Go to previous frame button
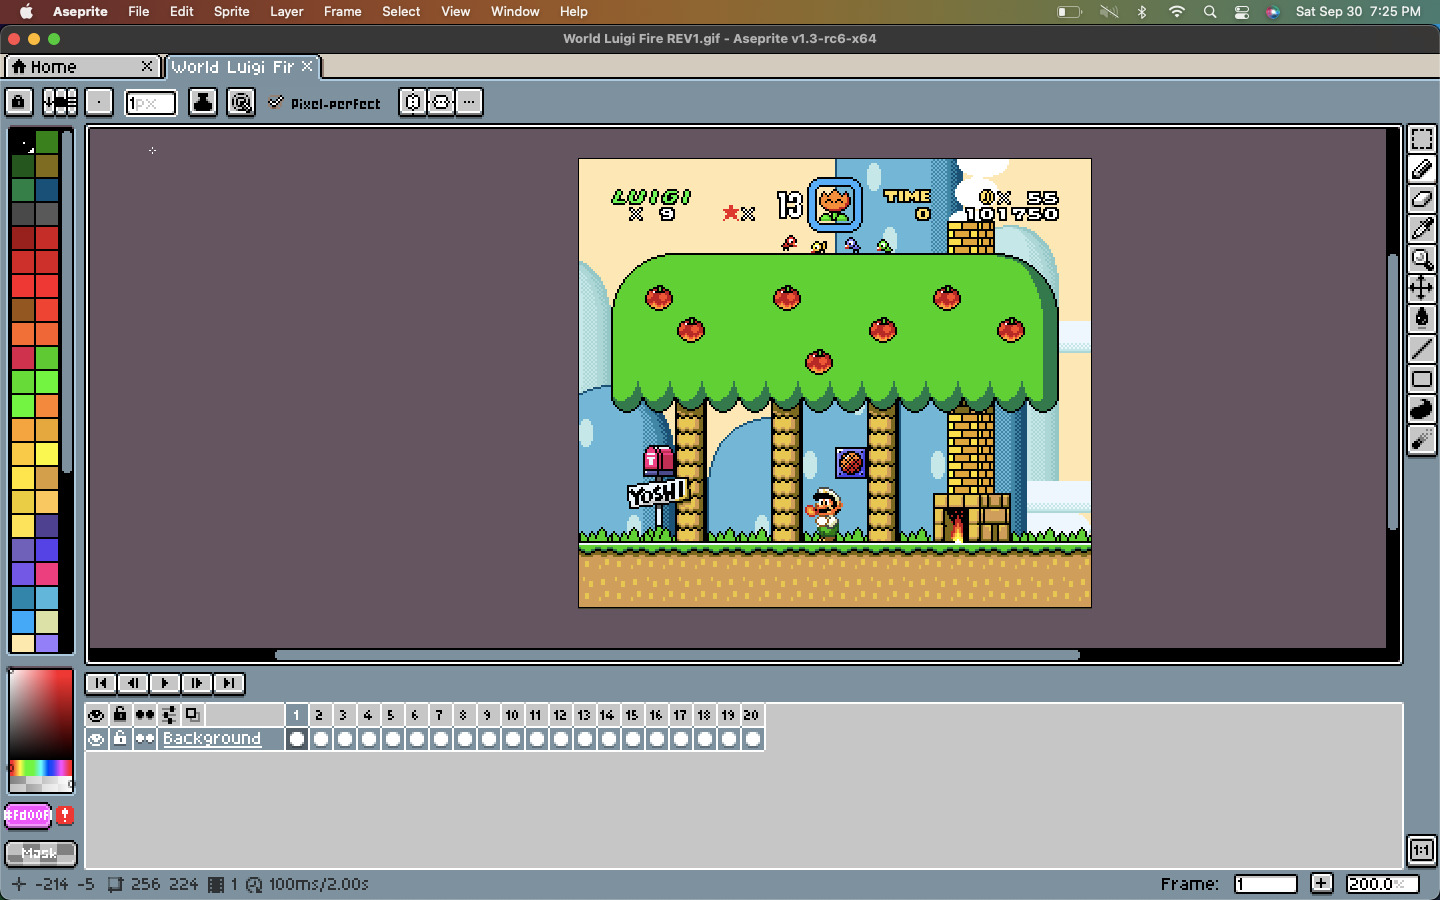Image resolution: width=1440 pixels, height=900 pixels. tap(133, 683)
